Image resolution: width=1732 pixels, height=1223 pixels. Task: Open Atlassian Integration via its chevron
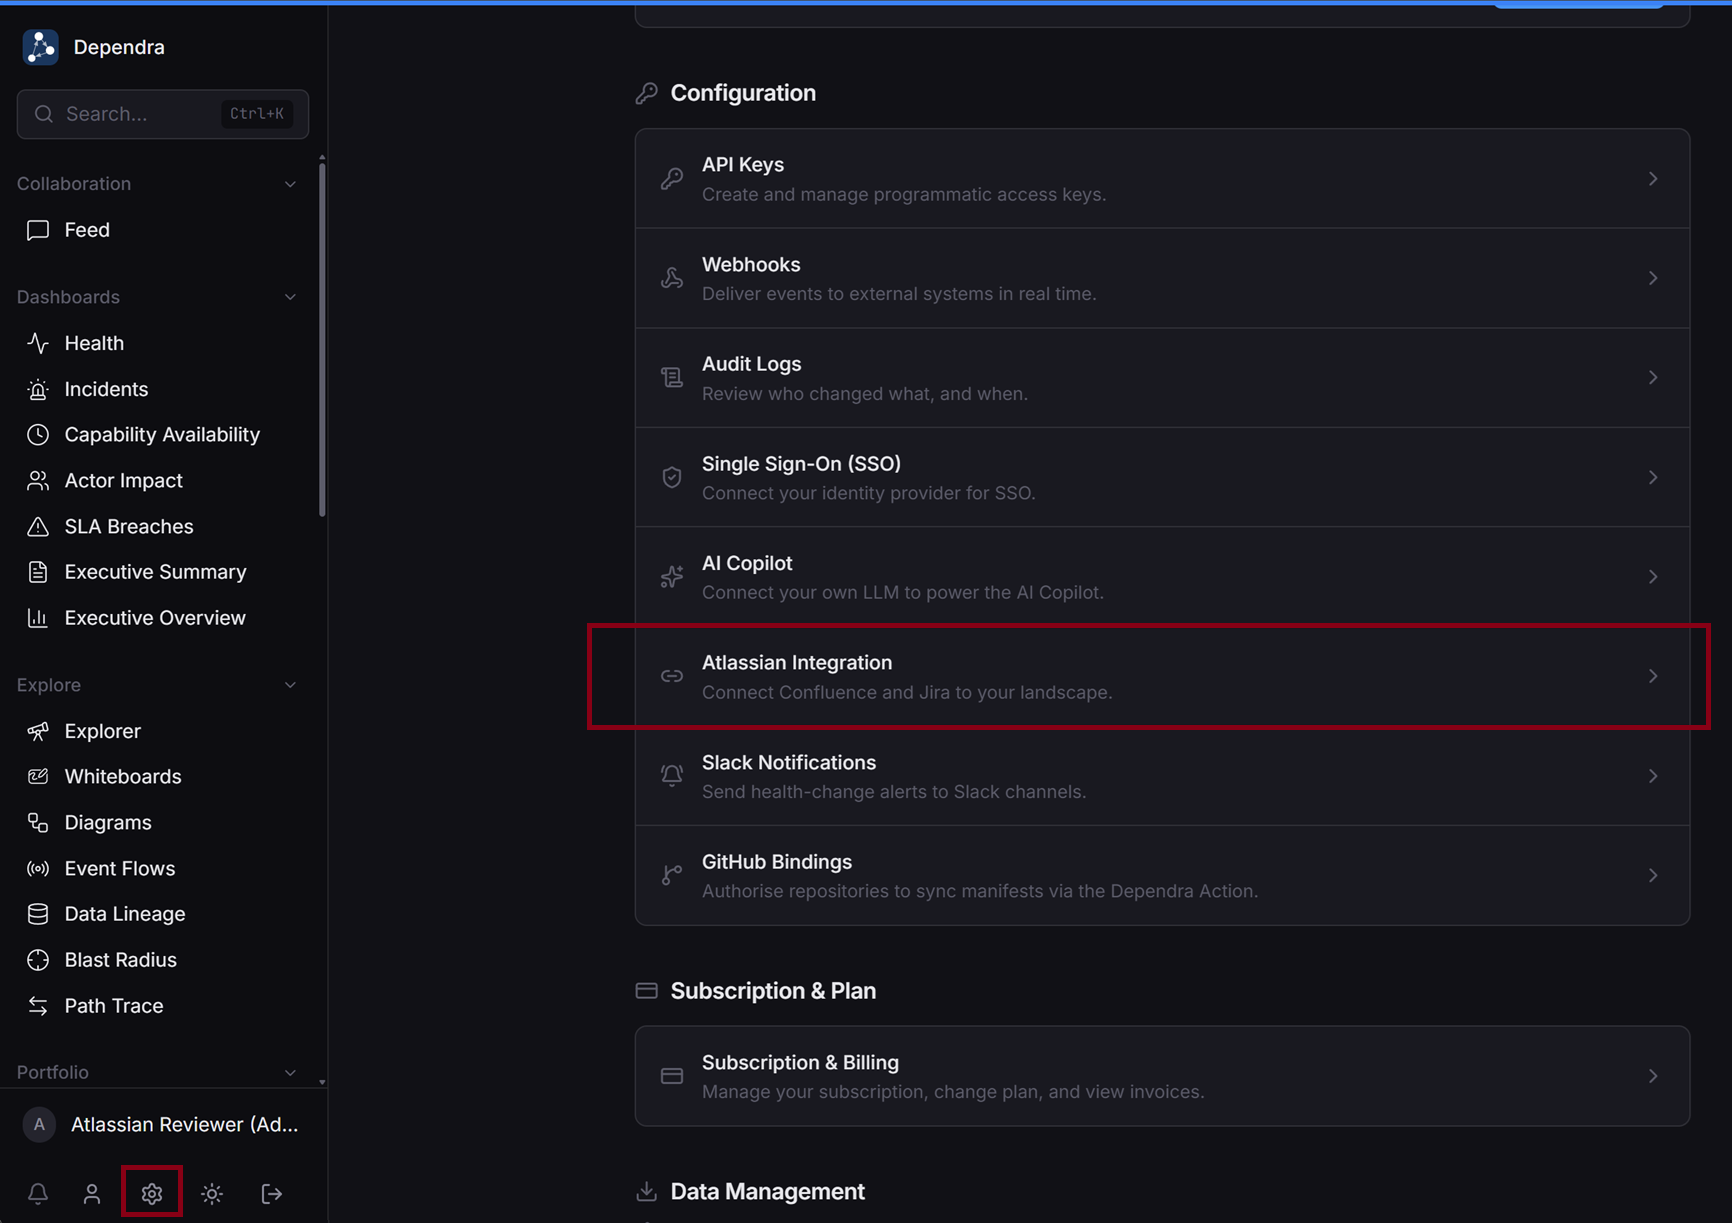pos(1653,676)
